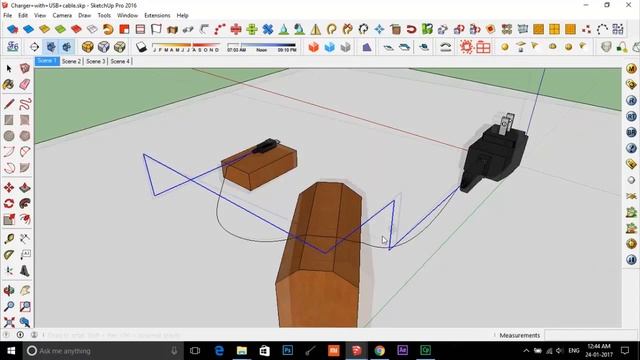Select the Rectangle tool
Image resolution: width=640 pixels, height=360 pixels.
(9, 120)
